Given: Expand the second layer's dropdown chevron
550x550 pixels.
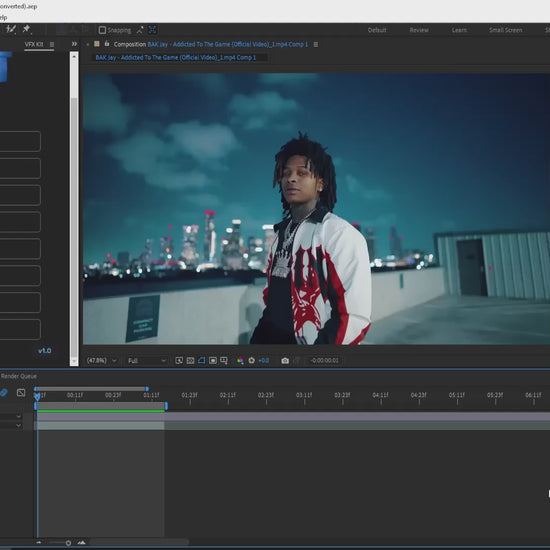Looking at the screenshot, I should pyautogui.click(x=19, y=425).
